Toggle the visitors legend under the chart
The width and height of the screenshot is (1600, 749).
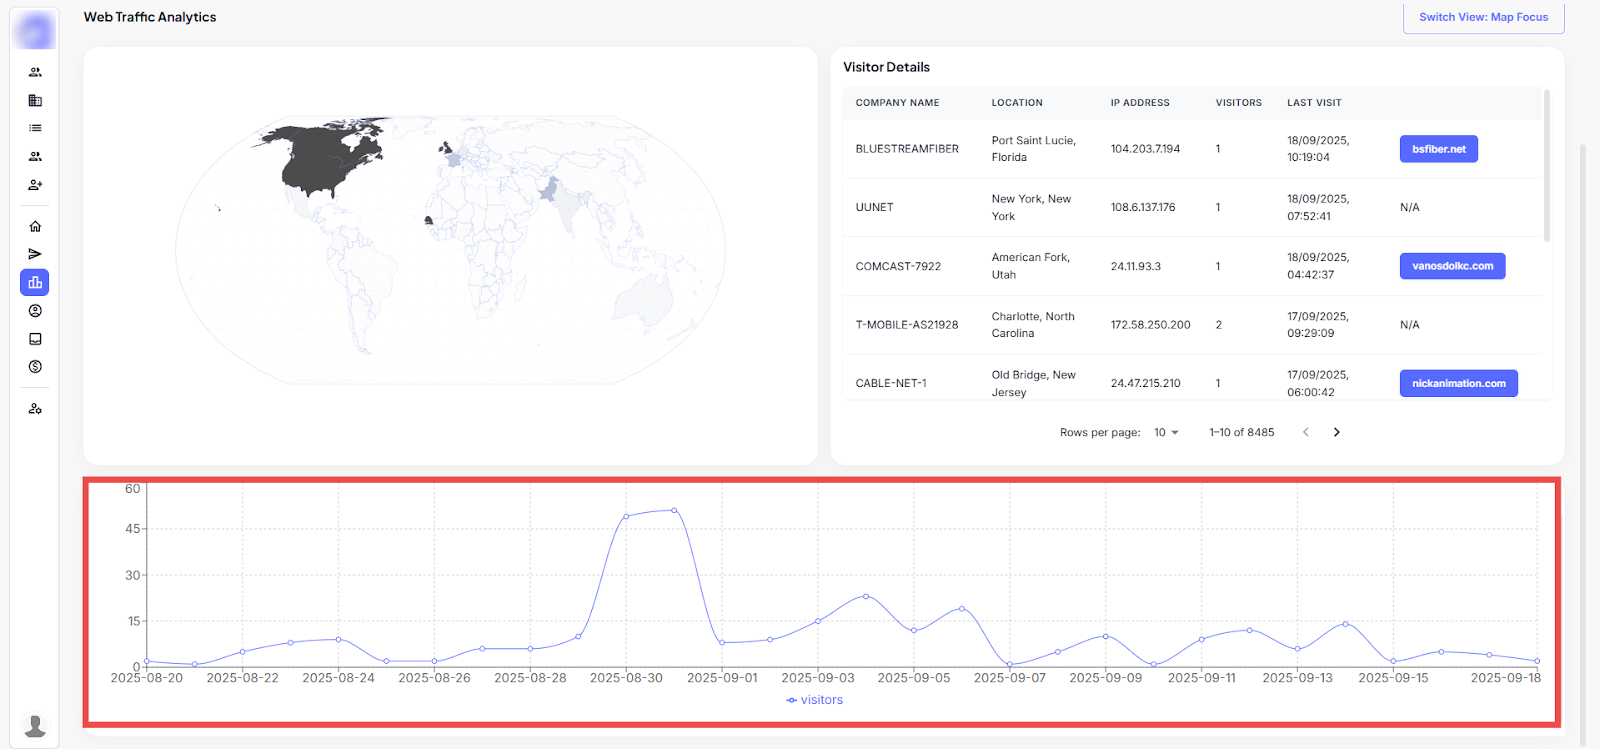click(x=814, y=700)
